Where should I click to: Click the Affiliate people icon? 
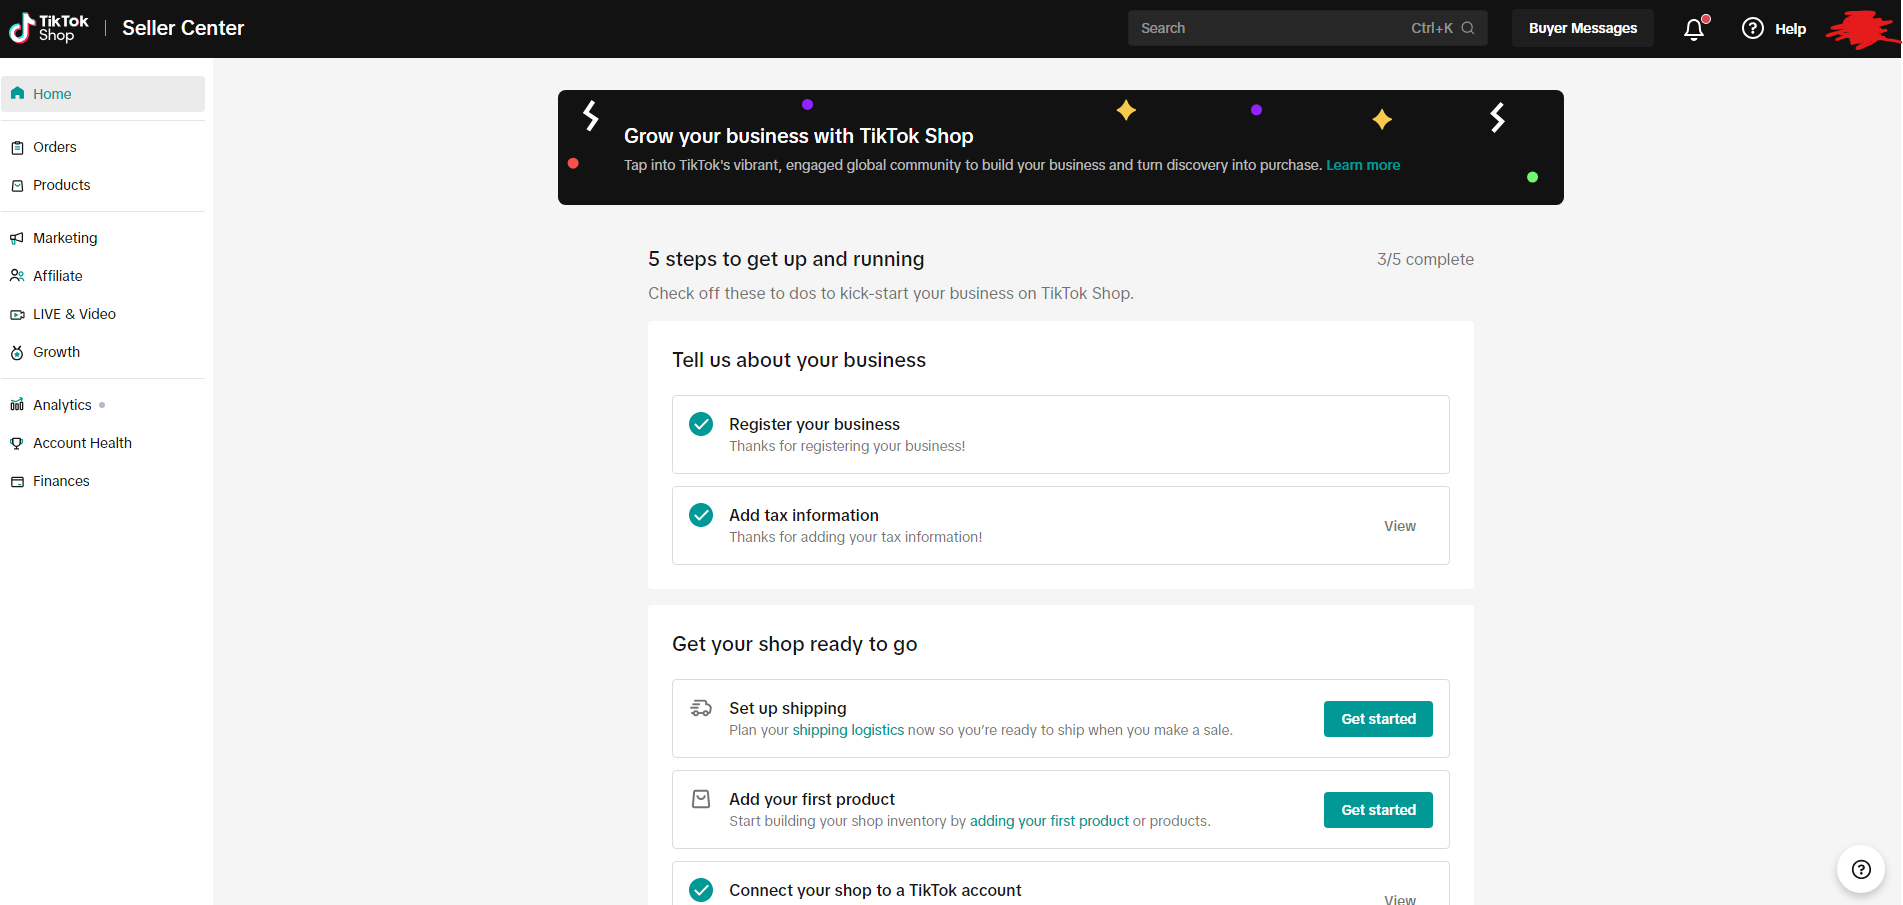click(x=17, y=276)
